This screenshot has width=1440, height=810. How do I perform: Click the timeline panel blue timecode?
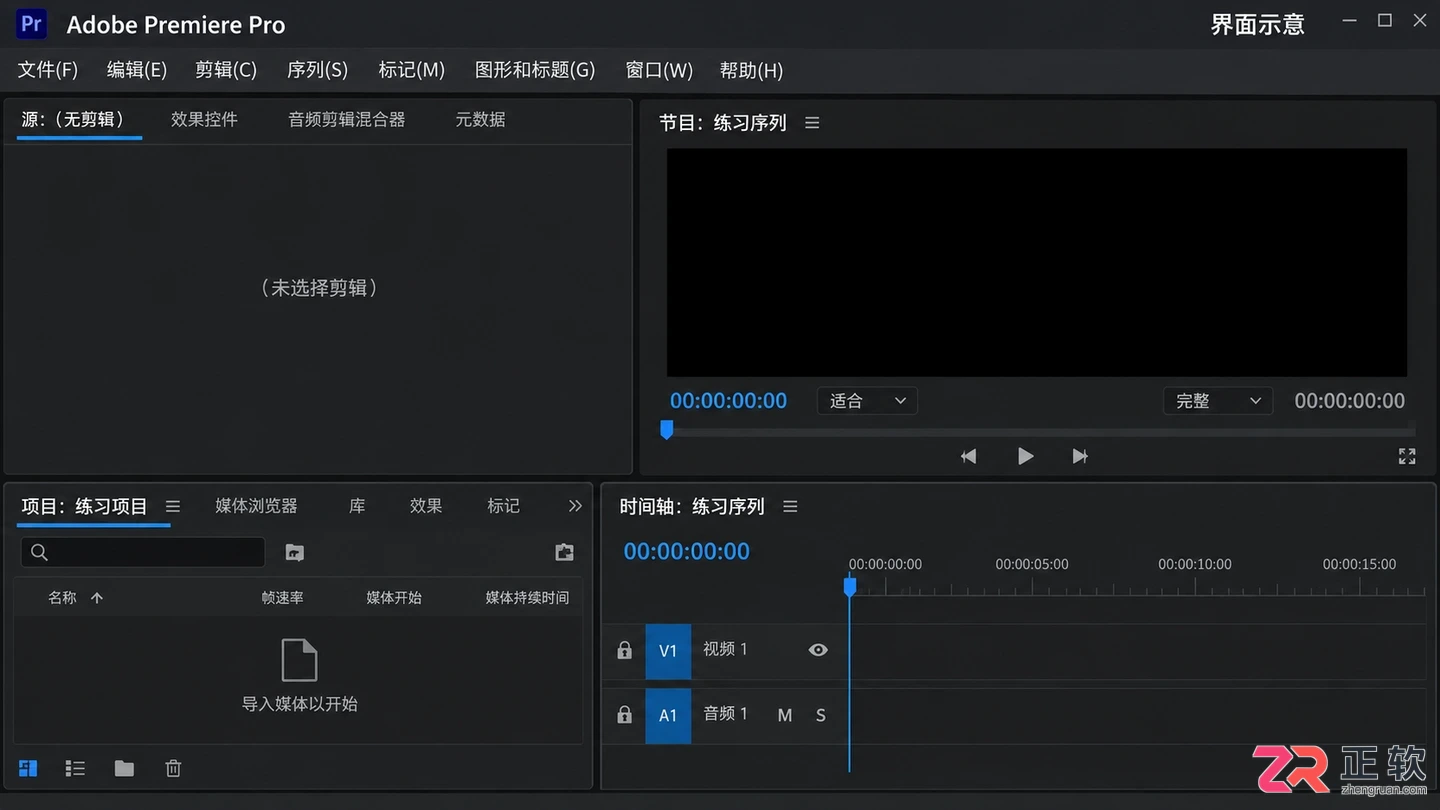[x=686, y=551]
